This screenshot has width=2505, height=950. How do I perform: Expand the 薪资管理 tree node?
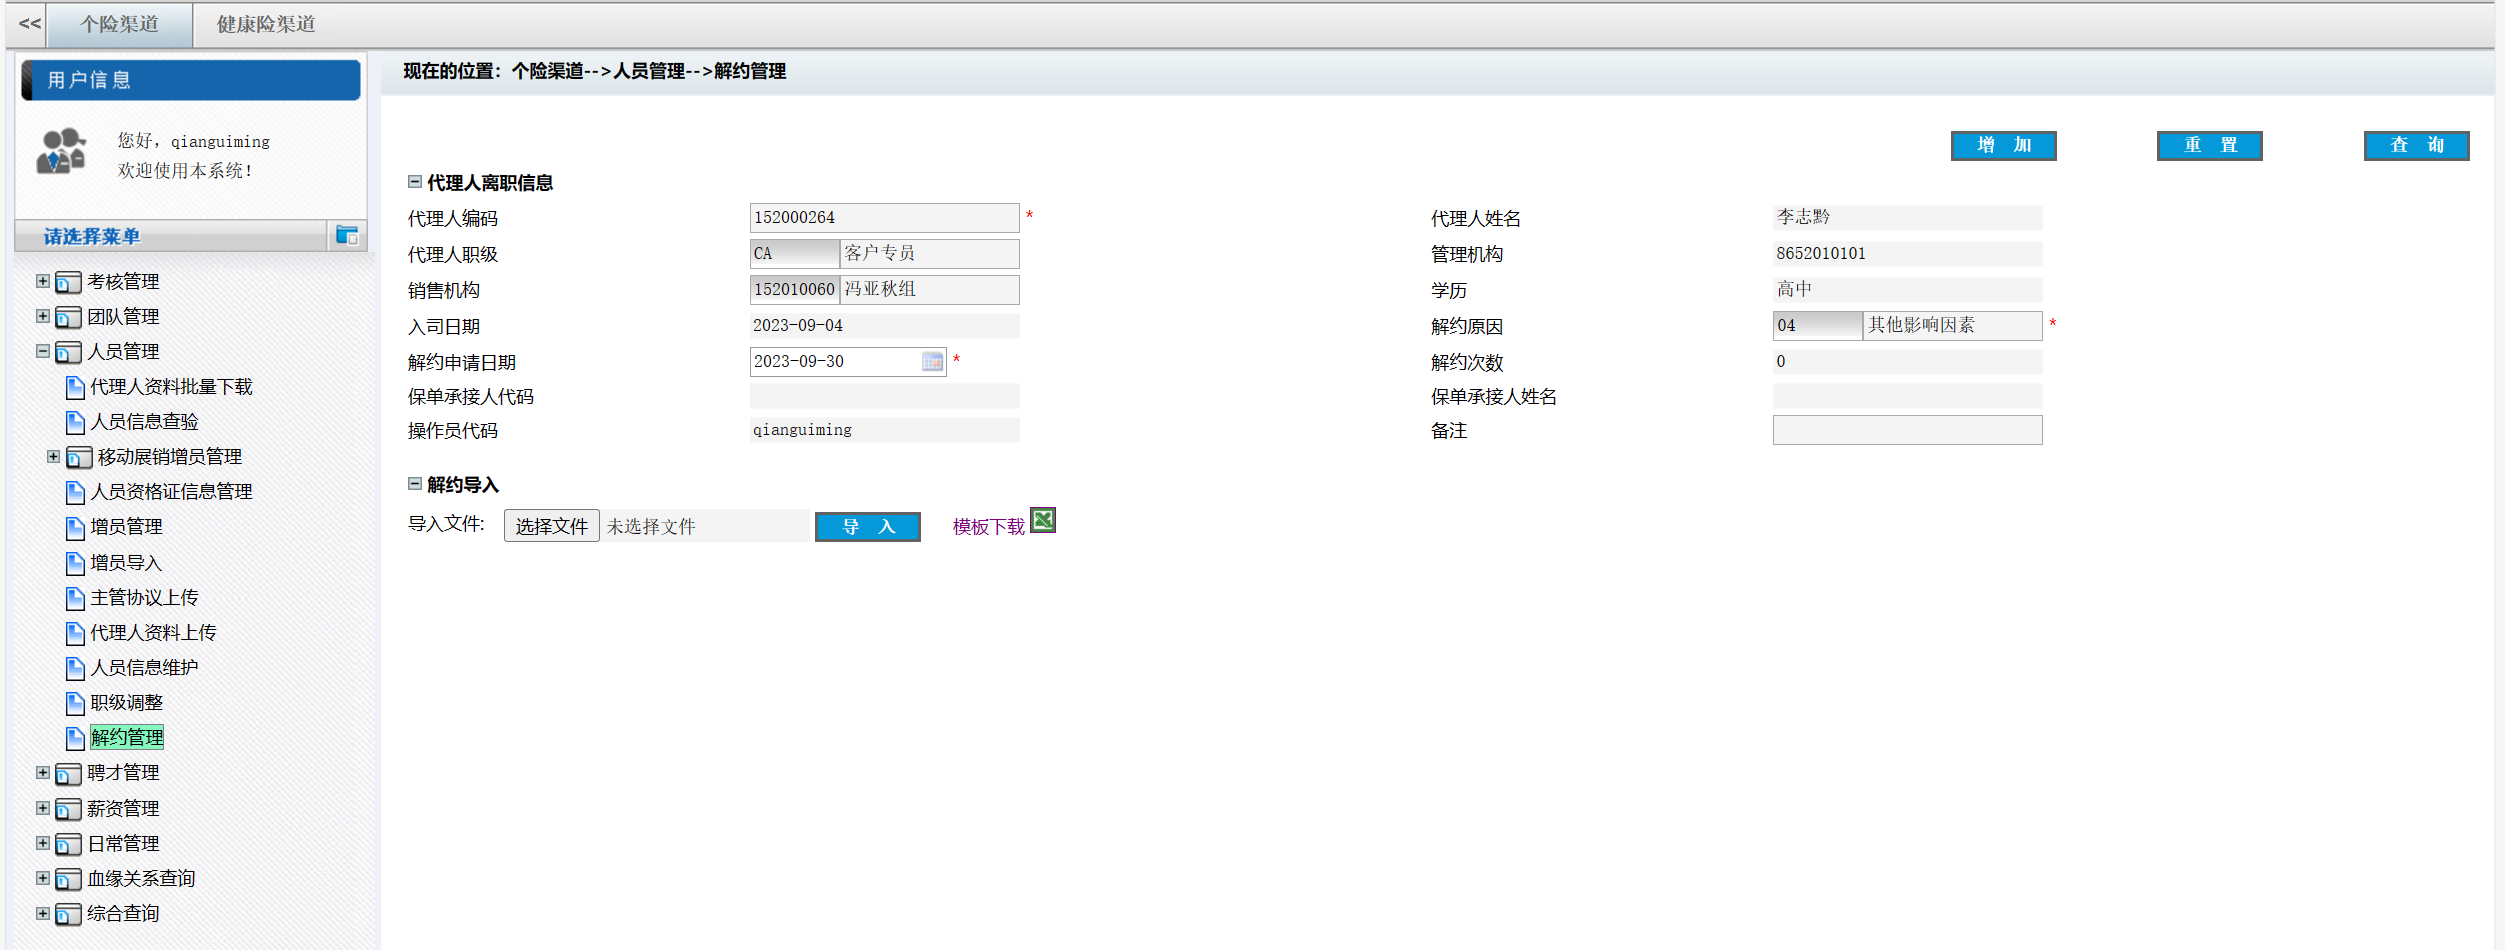point(43,808)
